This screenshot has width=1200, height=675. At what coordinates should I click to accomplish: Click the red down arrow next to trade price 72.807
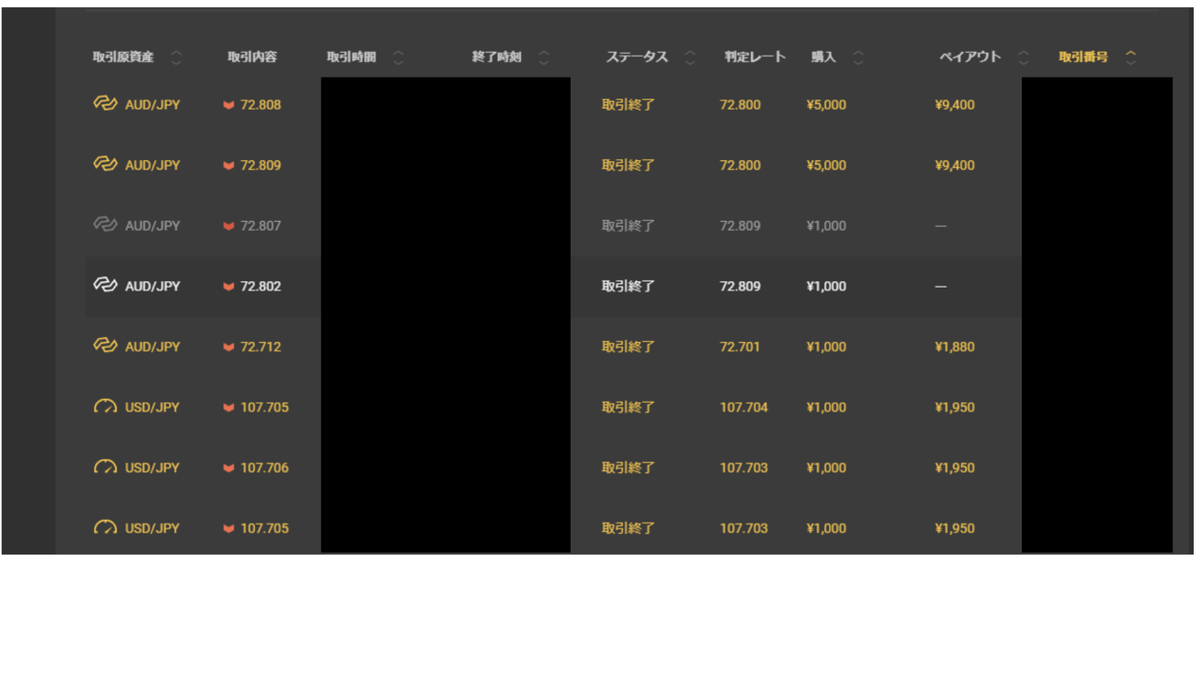[x=229, y=226]
